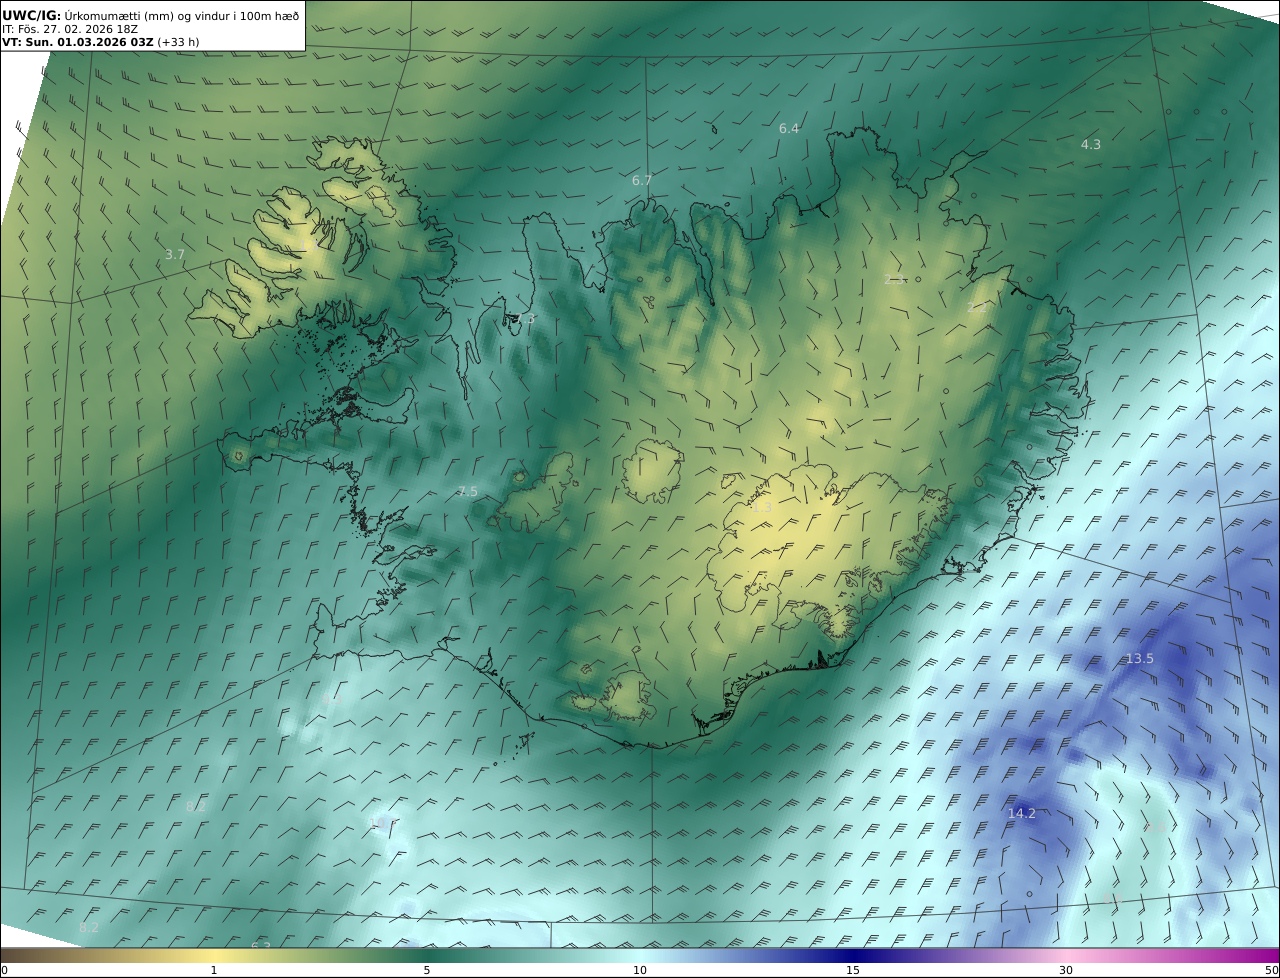Click the dark navy section of colour scale

click(x=853, y=955)
